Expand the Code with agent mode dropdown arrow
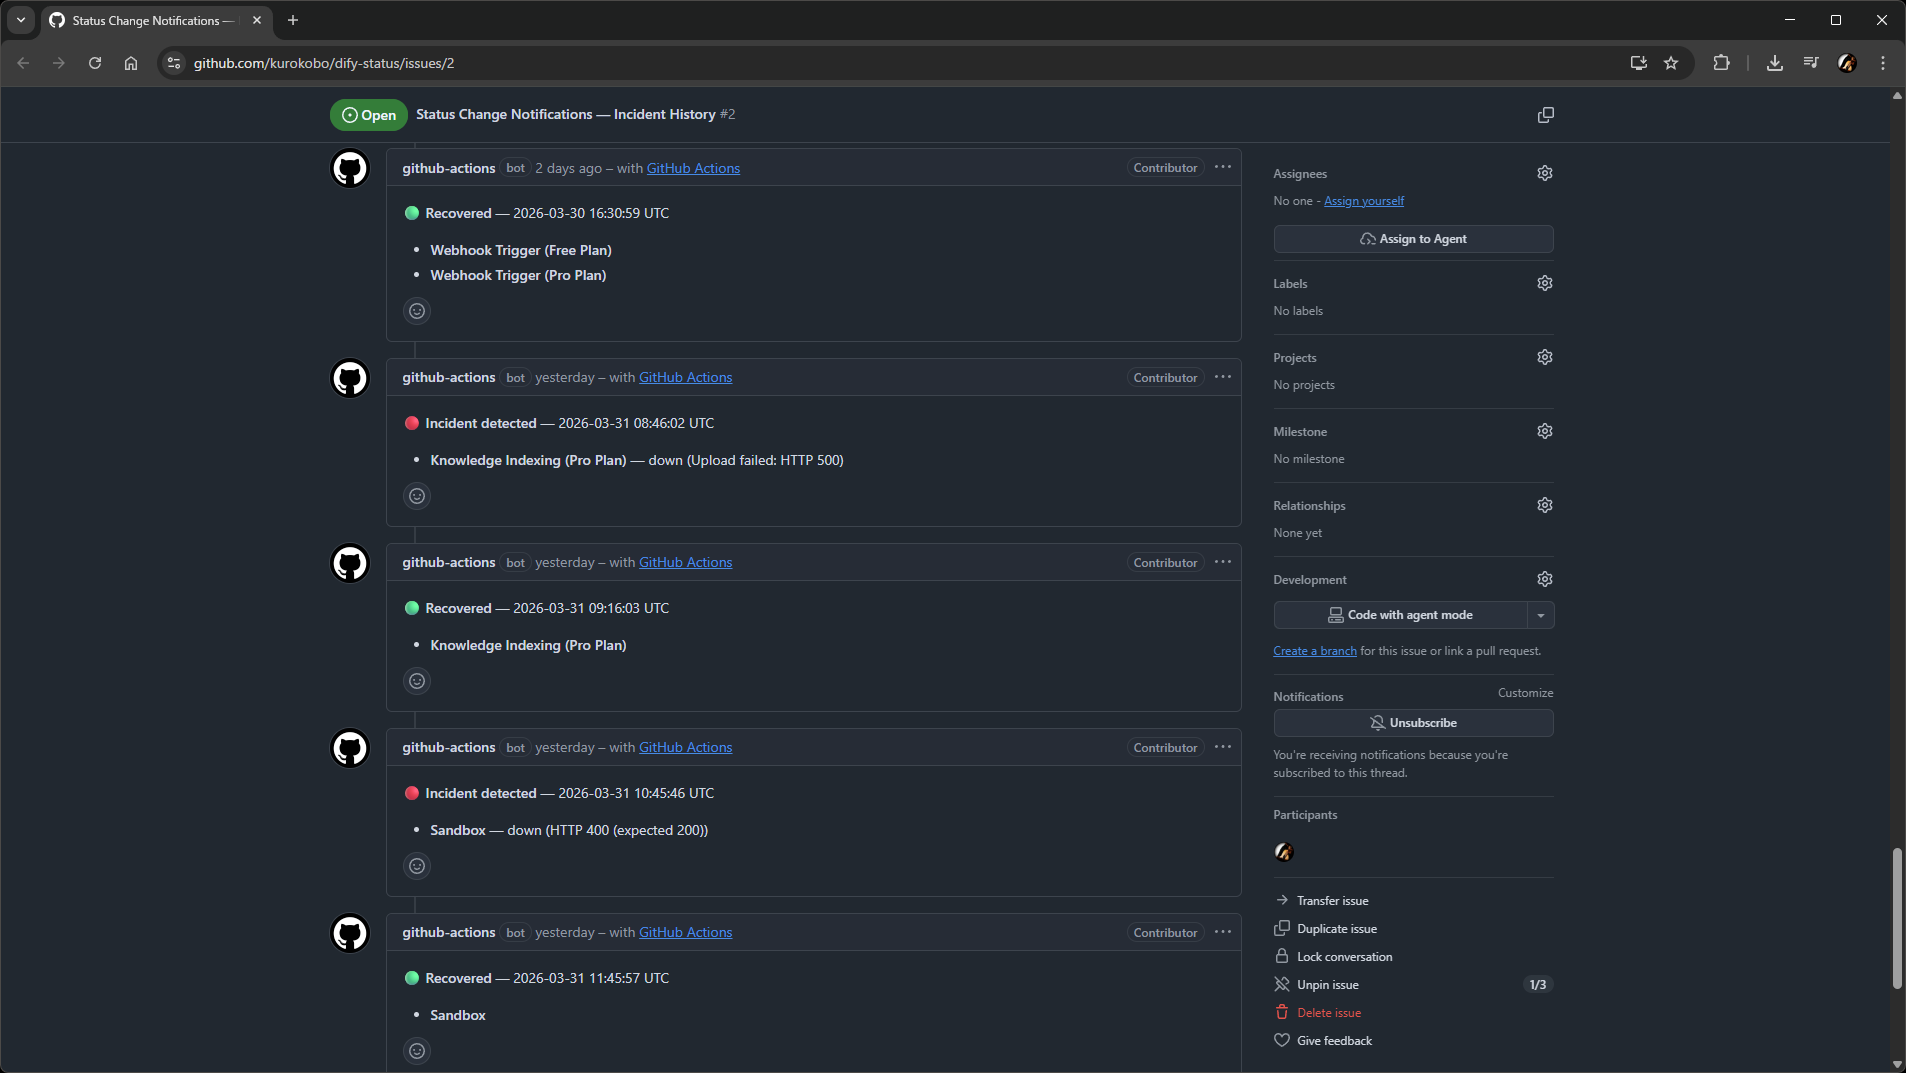1906x1073 pixels. click(1540, 615)
